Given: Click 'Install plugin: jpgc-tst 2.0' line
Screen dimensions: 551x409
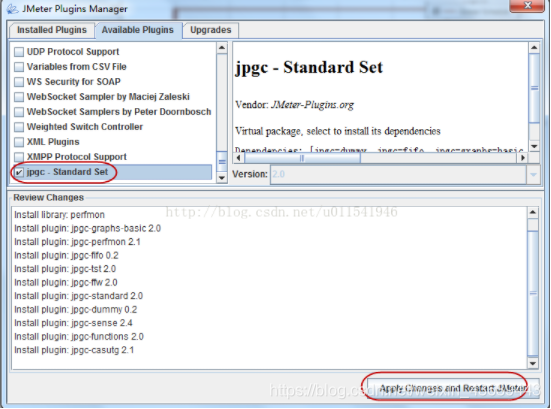Looking at the screenshot, I should tap(65, 269).
